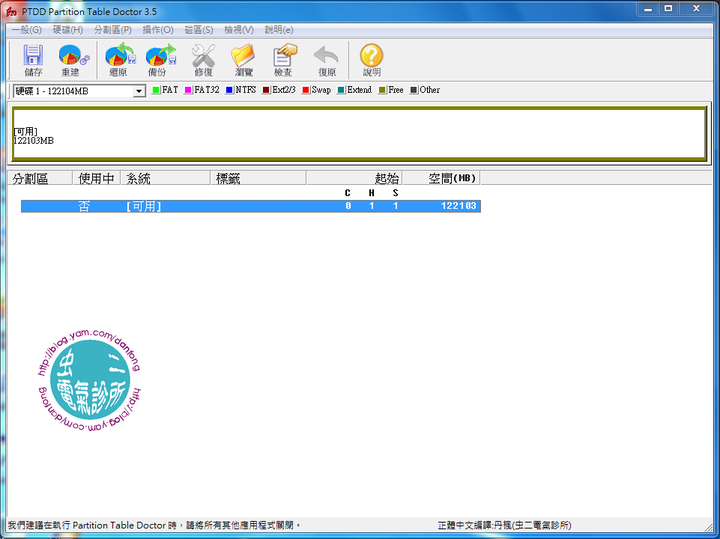Click the PTDD app icon in title bar
Viewport: 720px width, 539px height.
(11, 11)
